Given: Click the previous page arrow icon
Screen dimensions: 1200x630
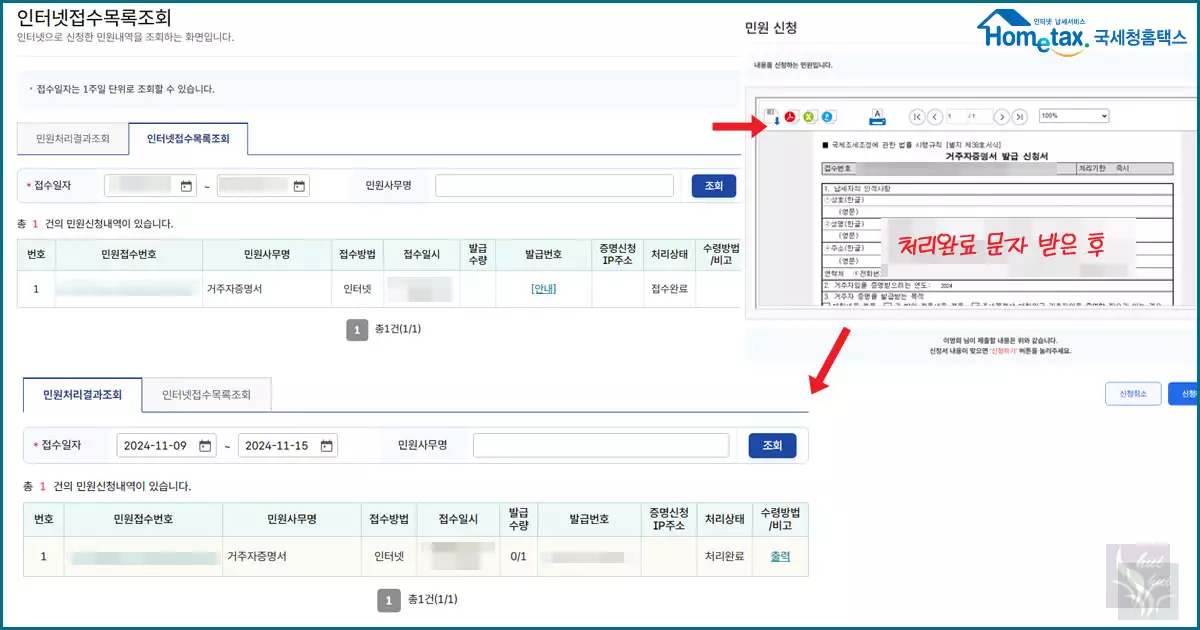Looking at the screenshot, I should (936, 117).
